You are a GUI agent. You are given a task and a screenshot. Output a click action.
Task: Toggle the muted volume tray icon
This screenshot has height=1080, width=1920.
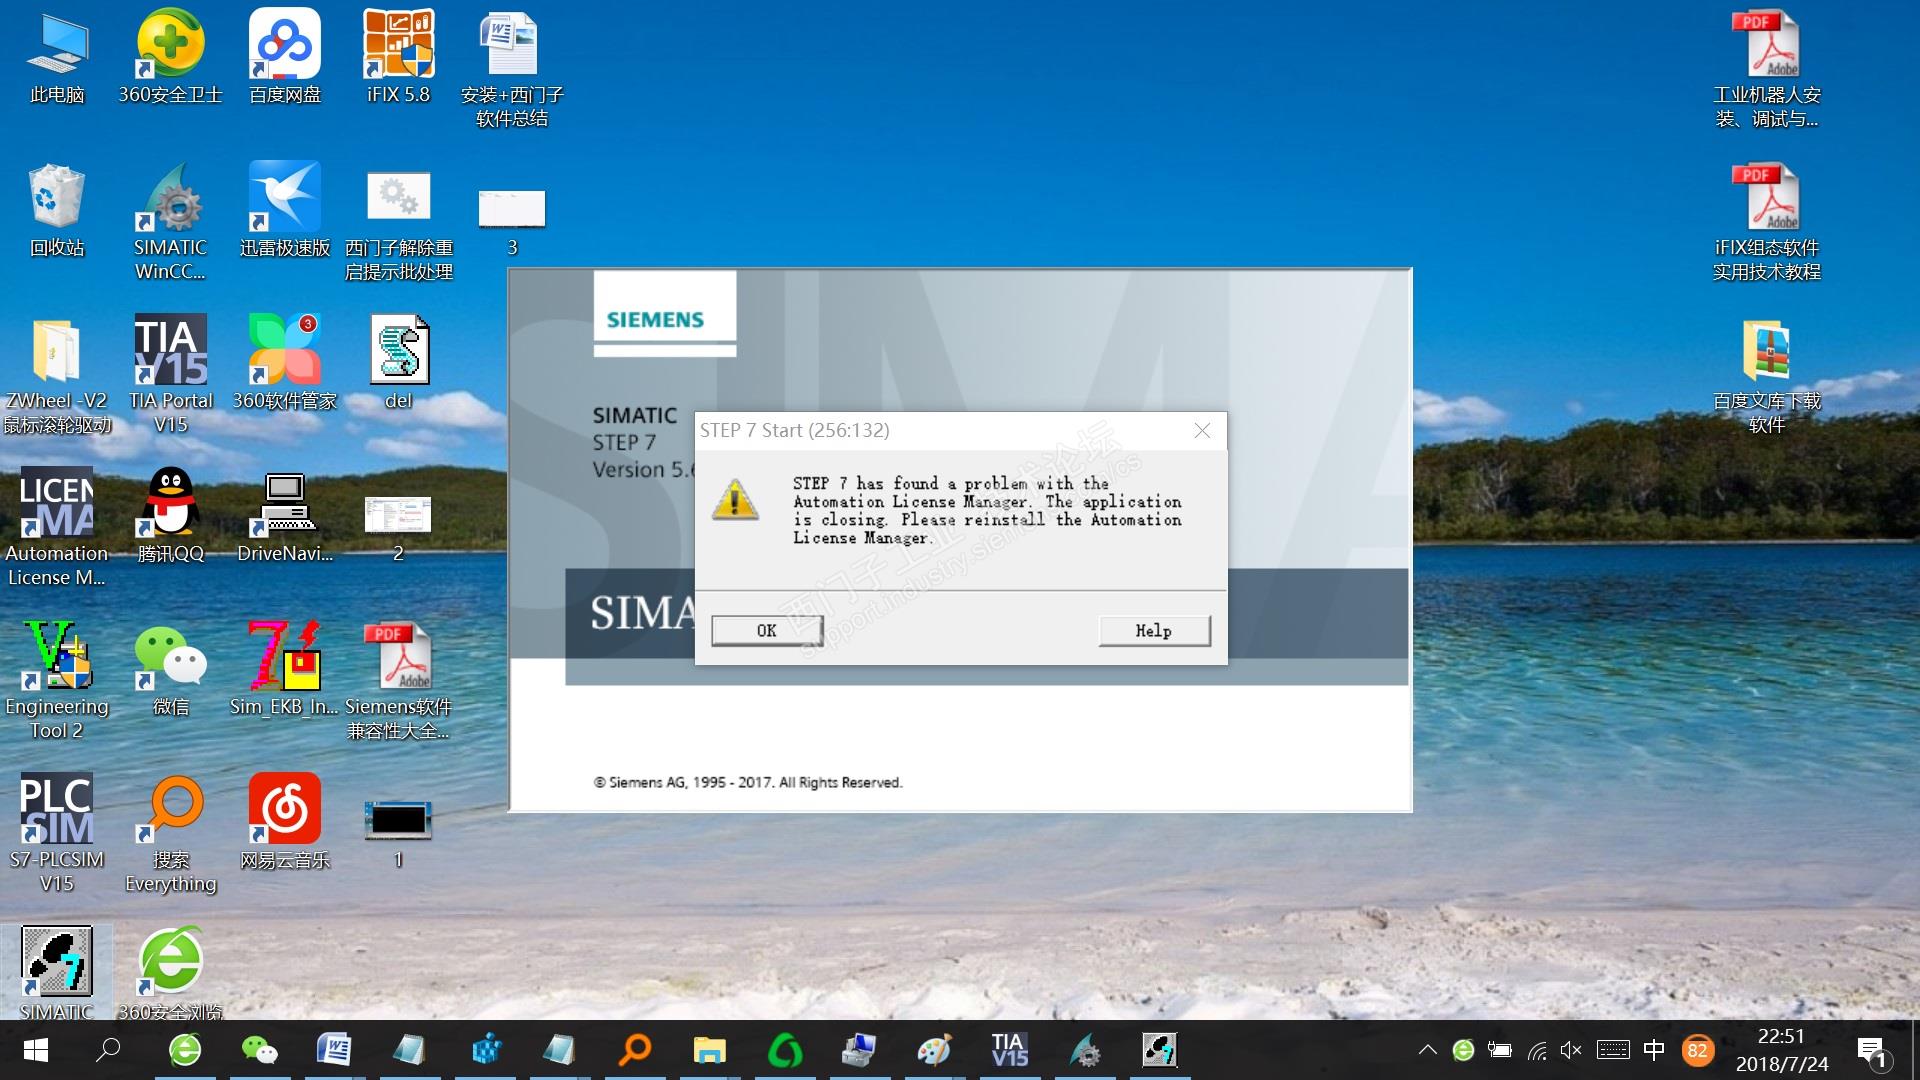coord(1571,1050)
